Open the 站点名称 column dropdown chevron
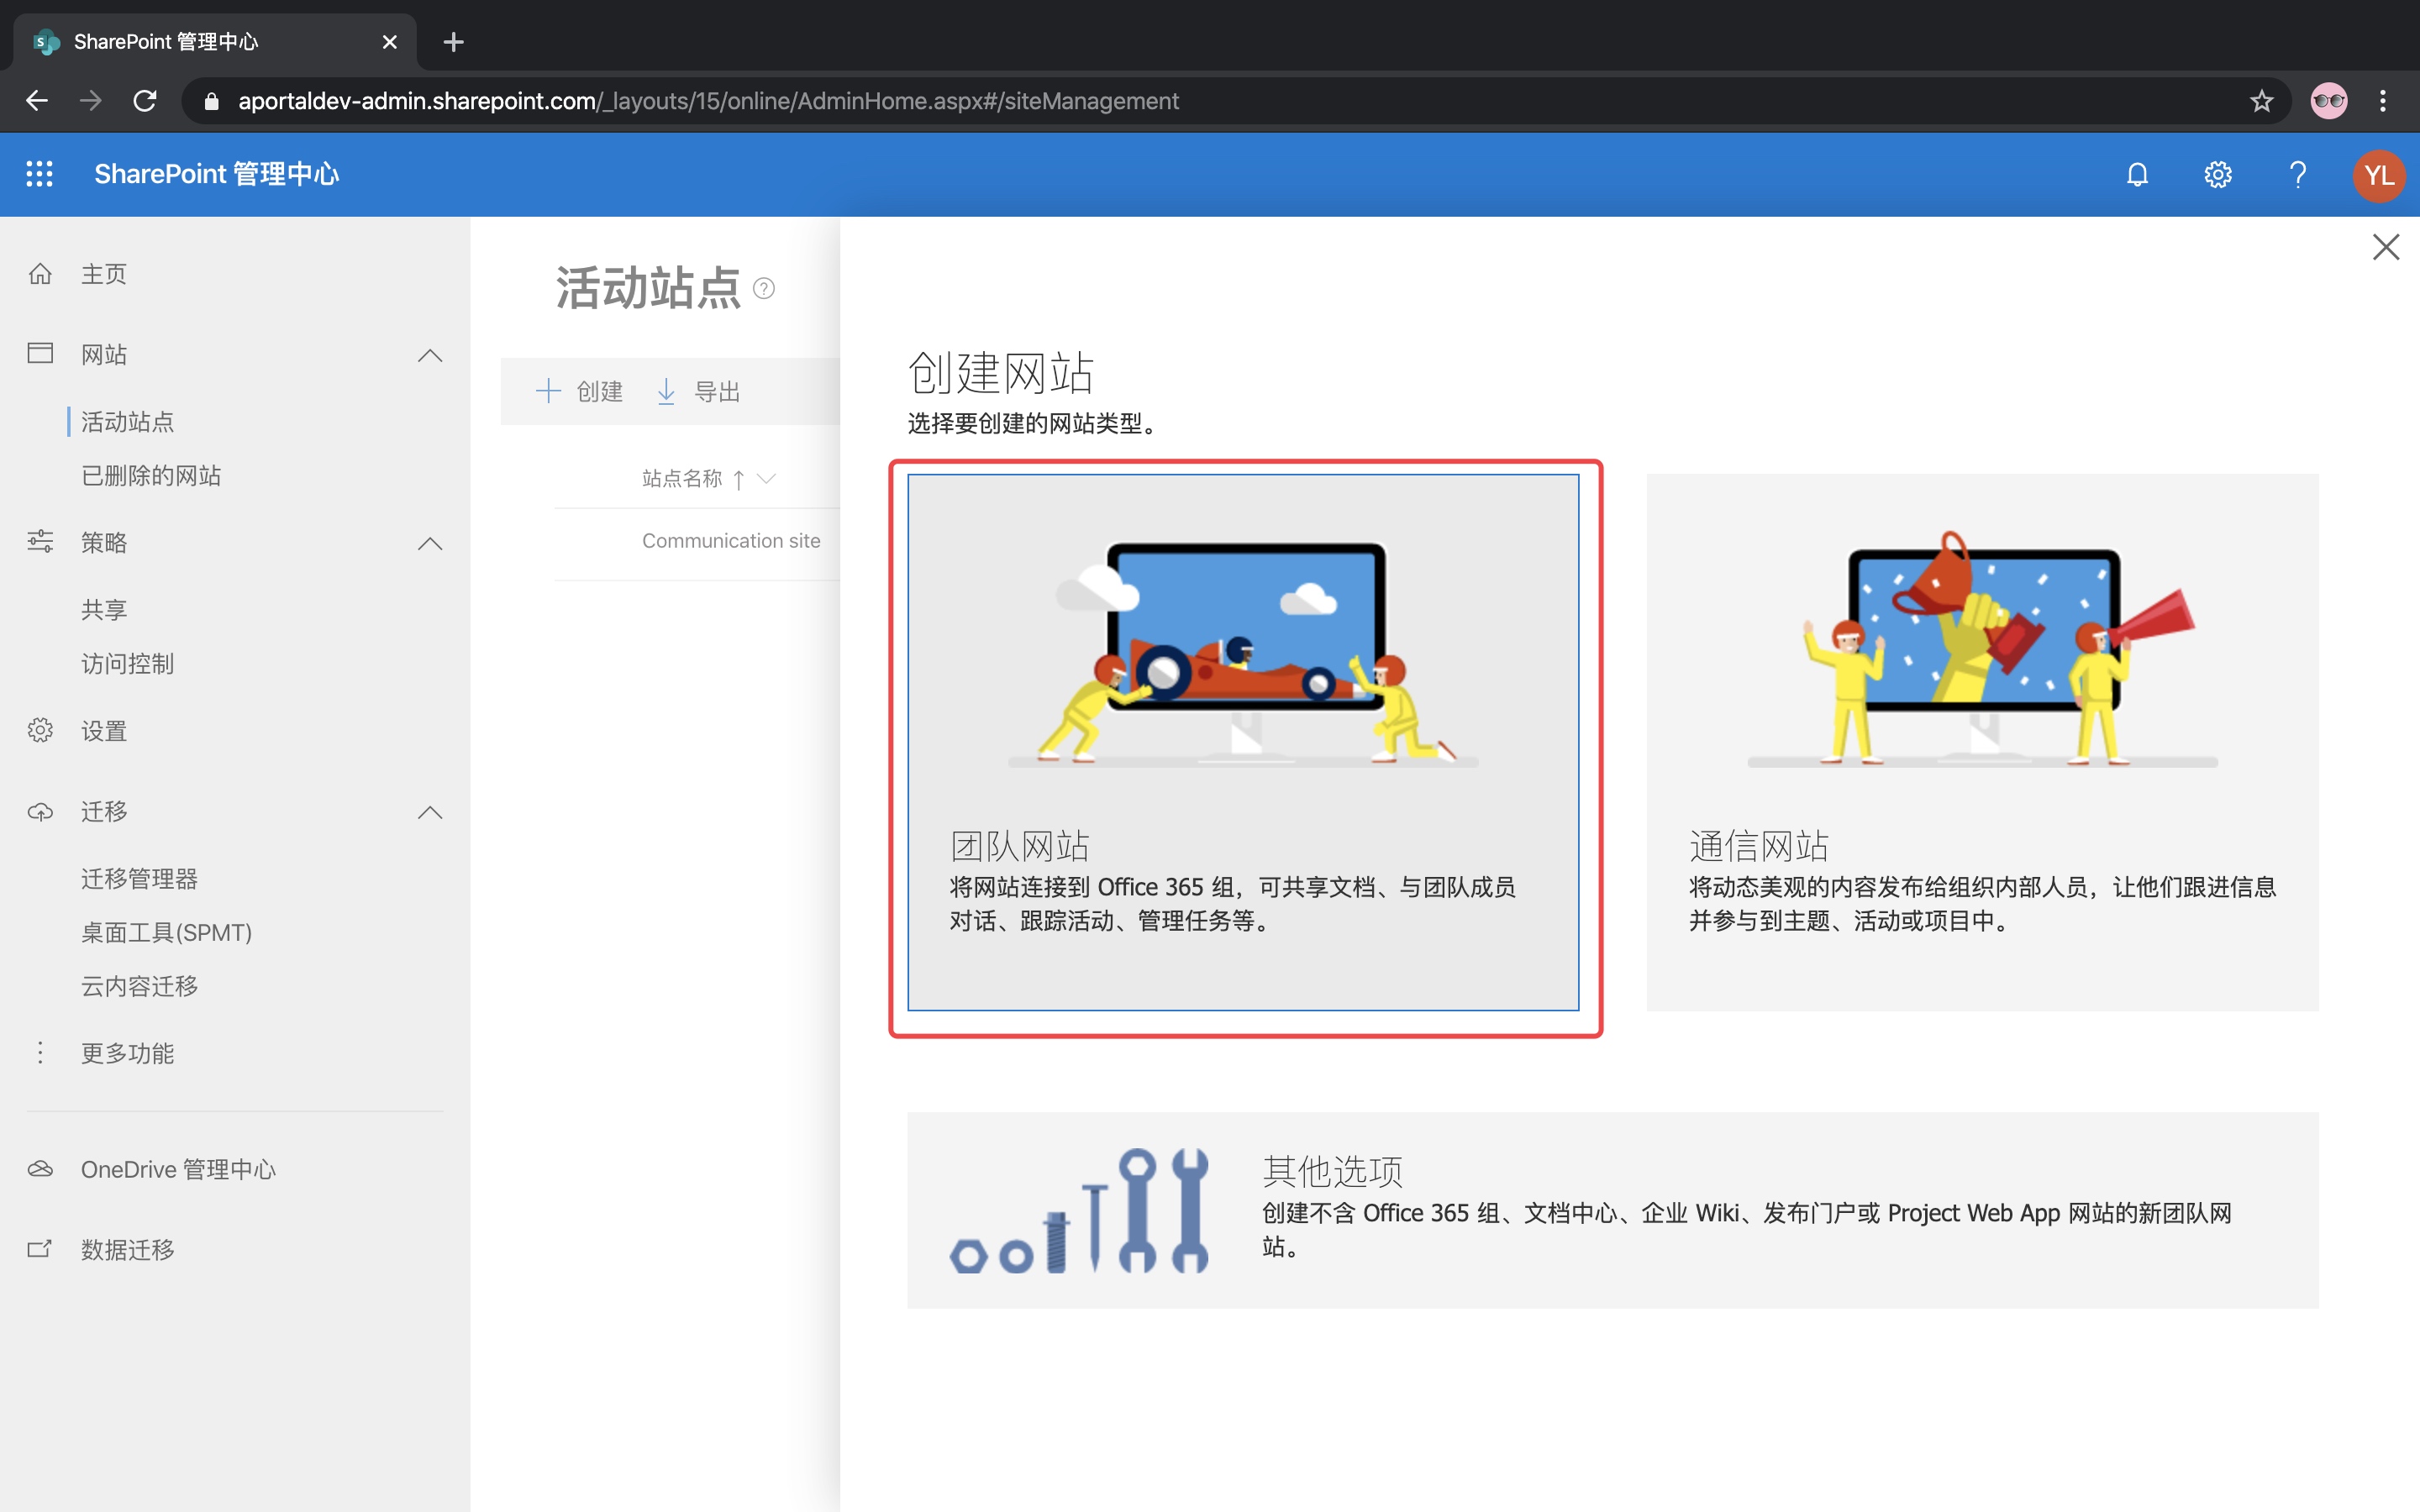 pos(767,479)
